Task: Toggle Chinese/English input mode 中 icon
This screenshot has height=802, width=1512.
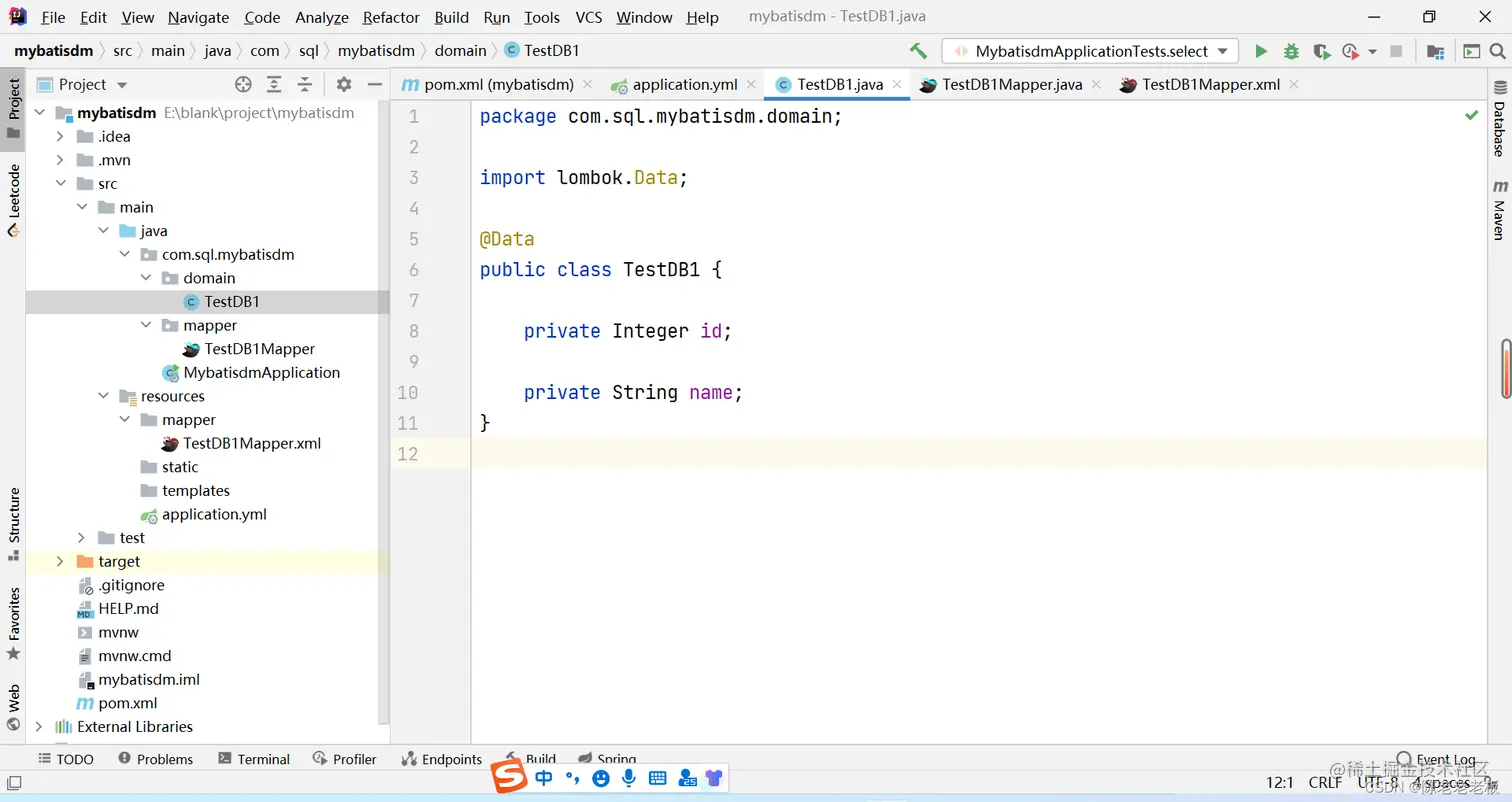Action: pos(544,777)
